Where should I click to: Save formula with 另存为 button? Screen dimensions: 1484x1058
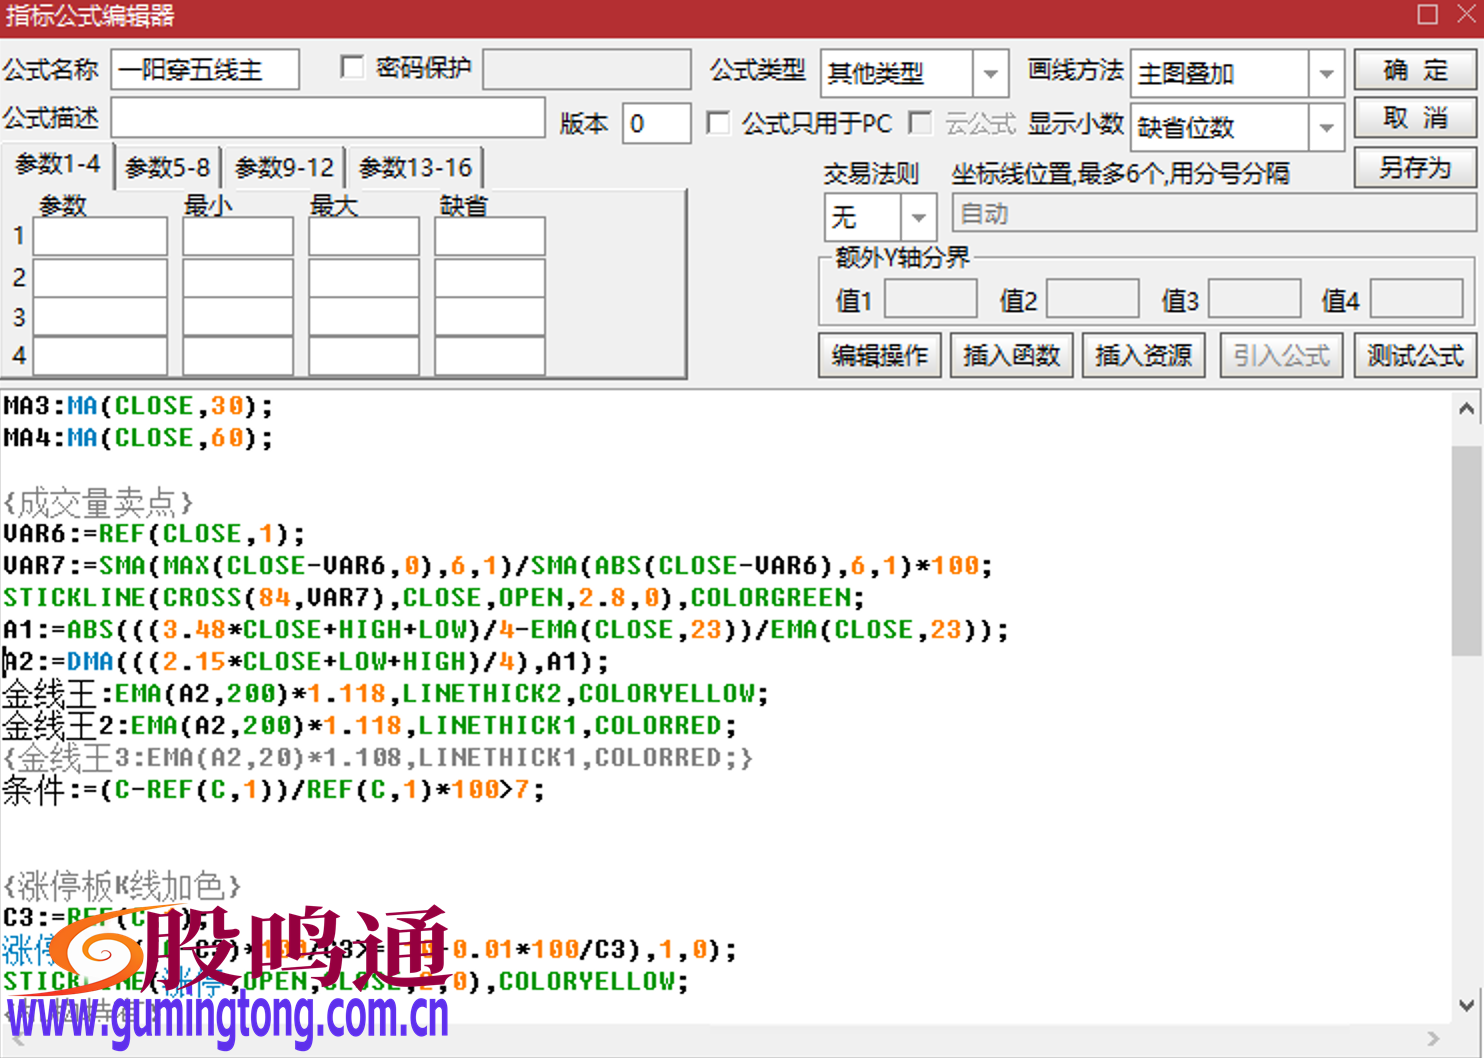[x=1414, y=168]
